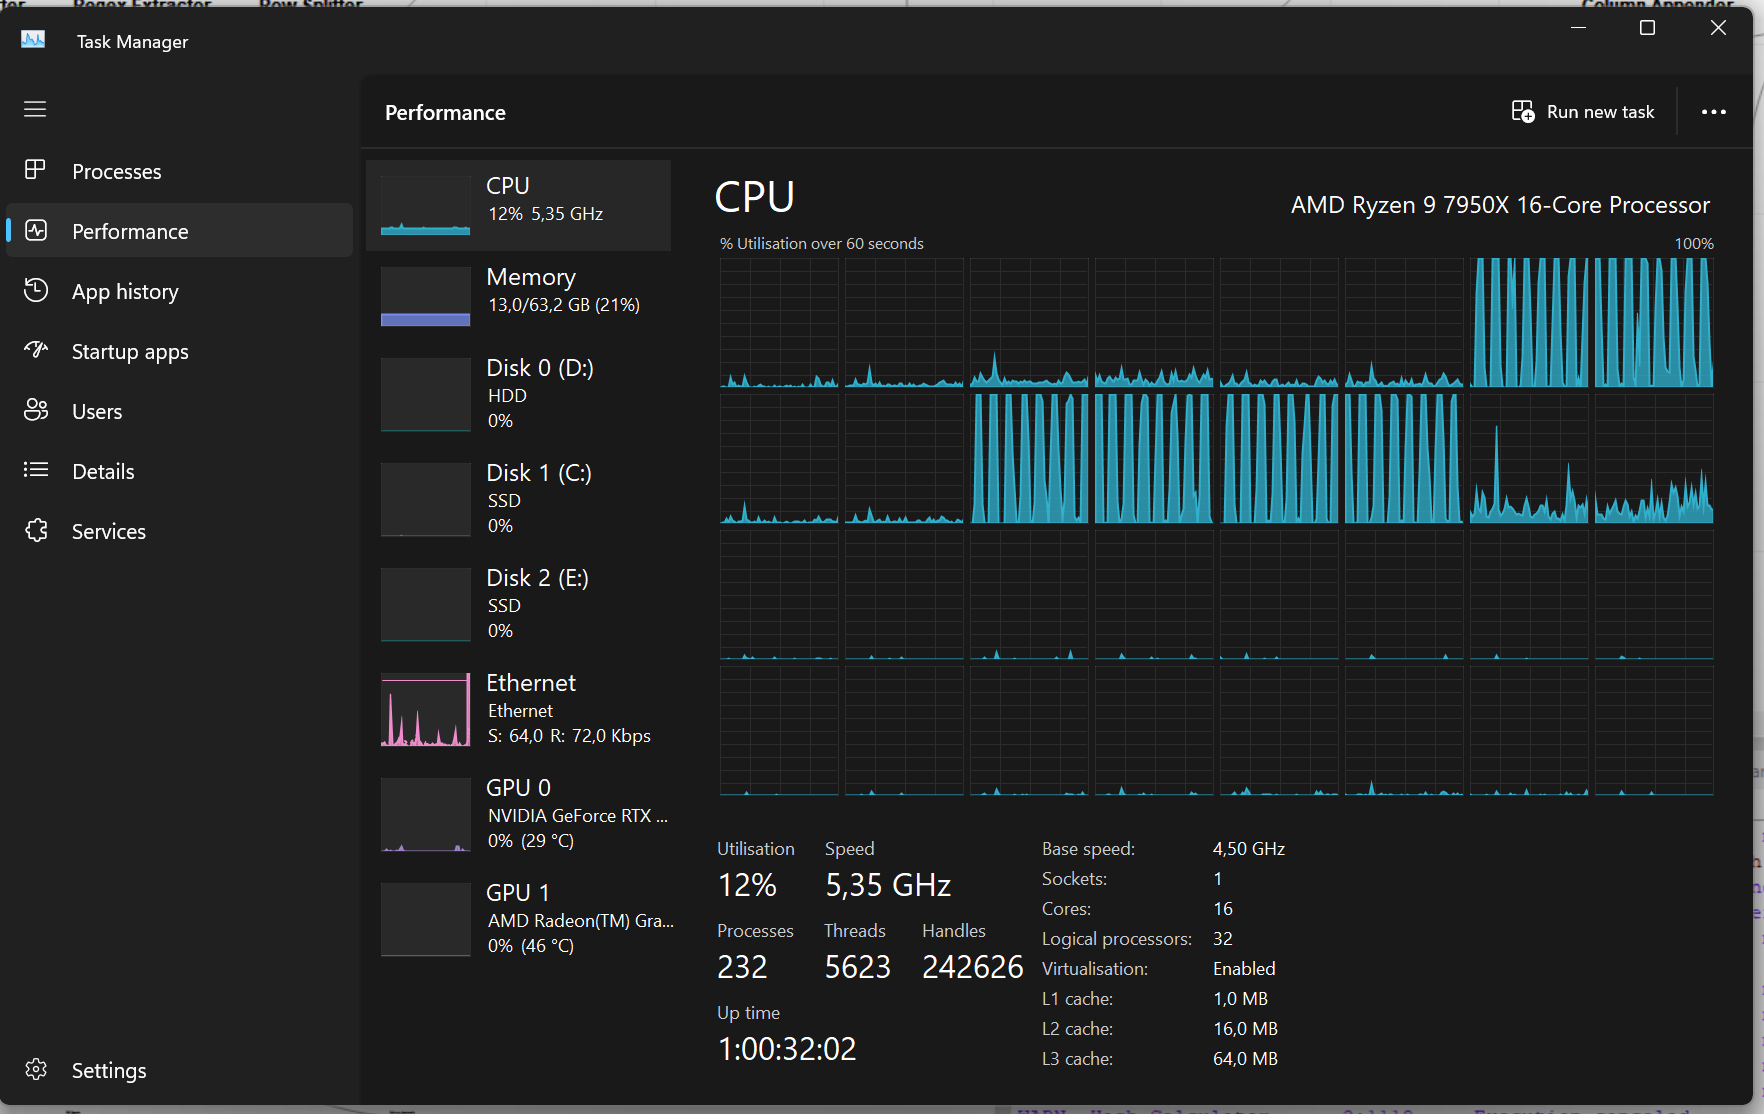This screenshot has height=1114, width=1764.
Task: Close the Task Manager window
Action: tap(1718, 28)
